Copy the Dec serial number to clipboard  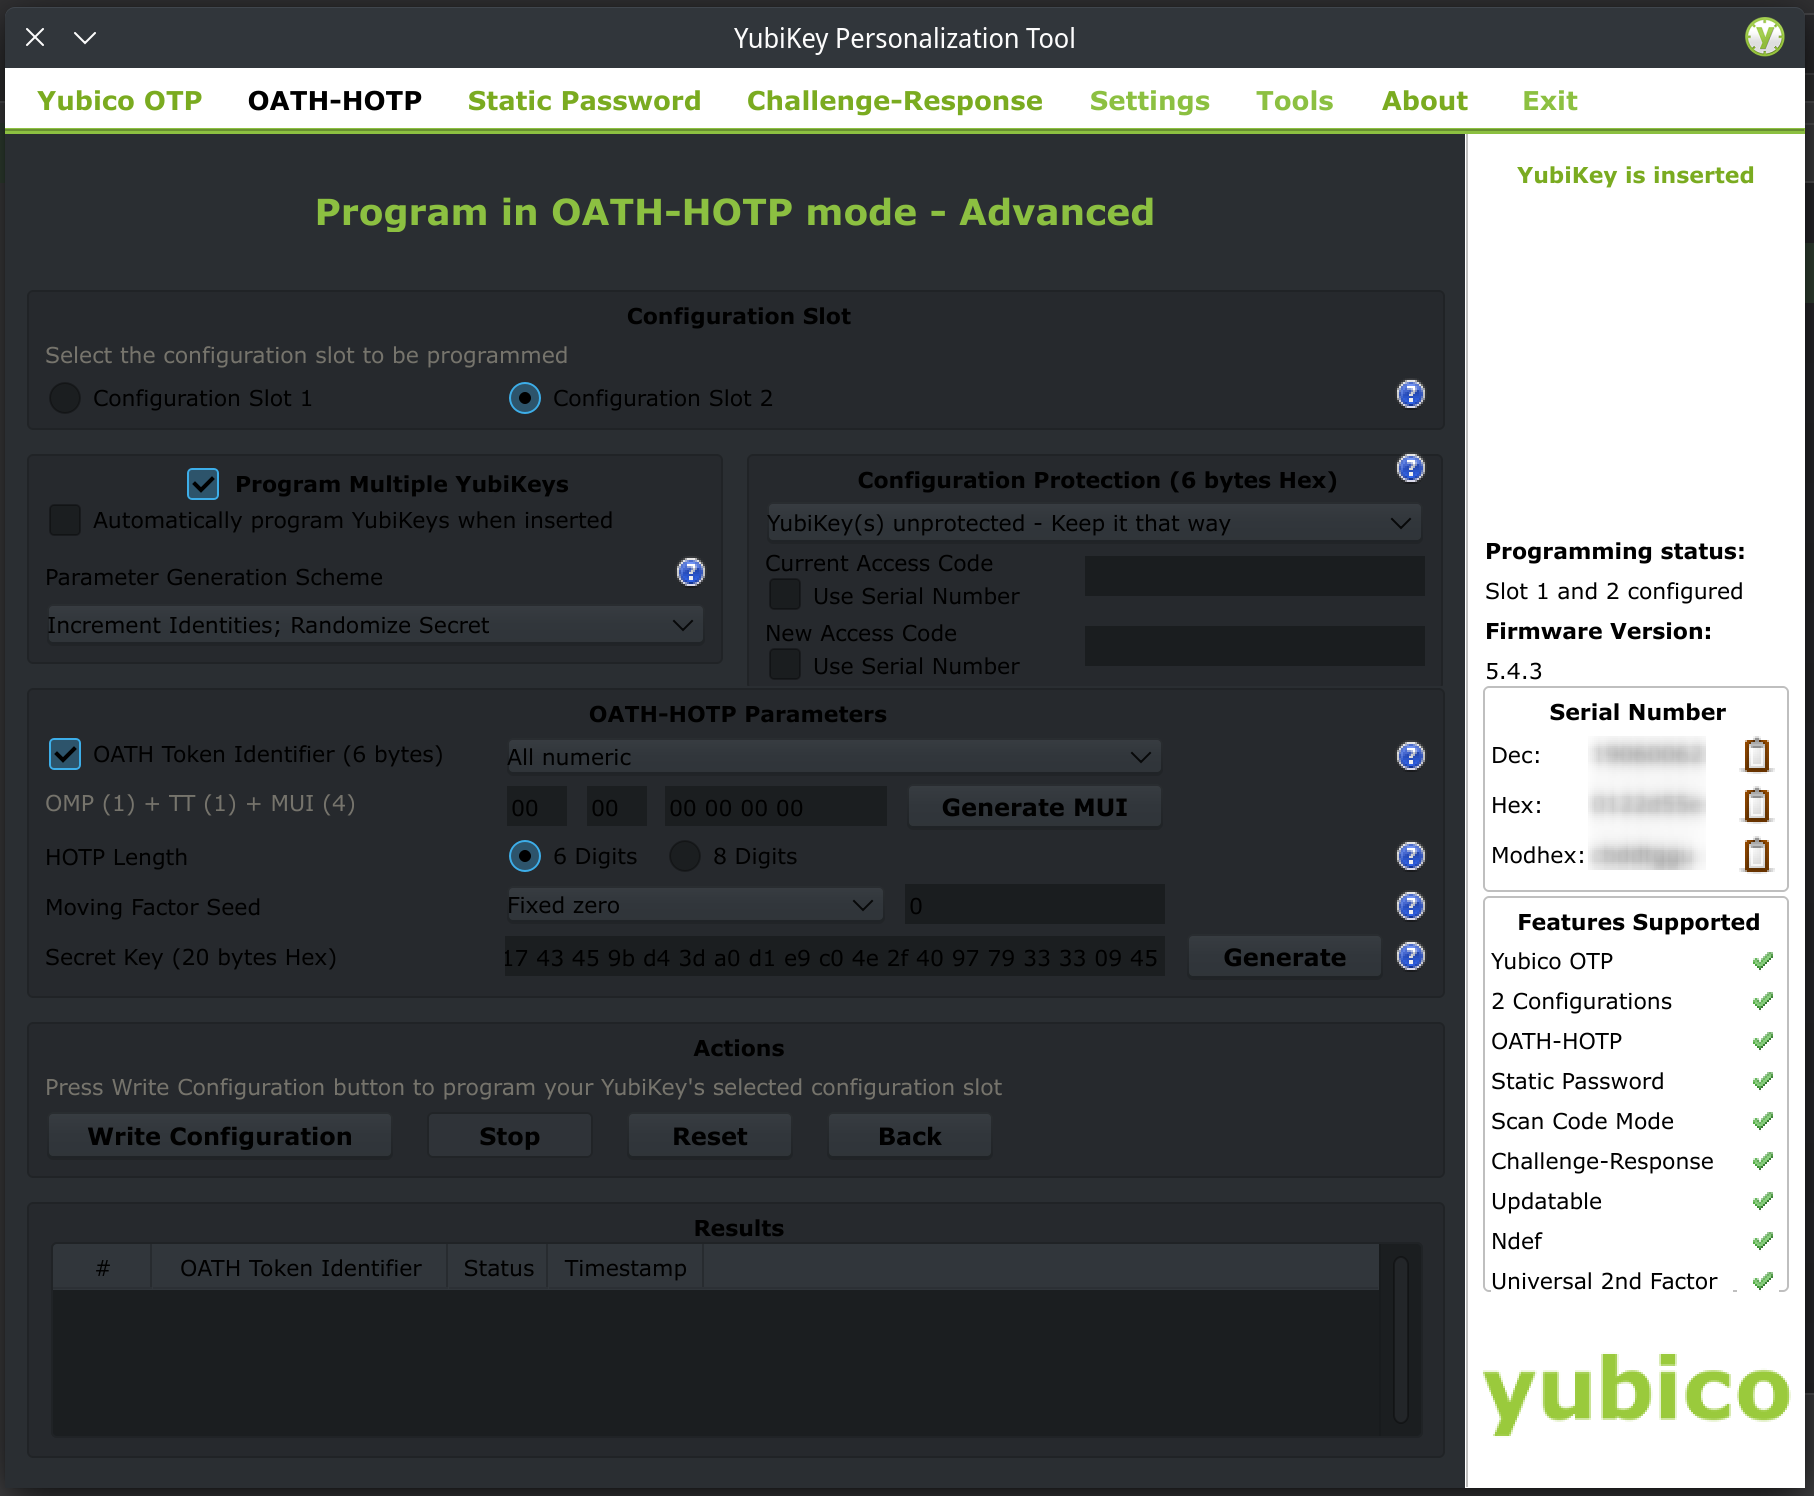click(x=1757, y=755)
